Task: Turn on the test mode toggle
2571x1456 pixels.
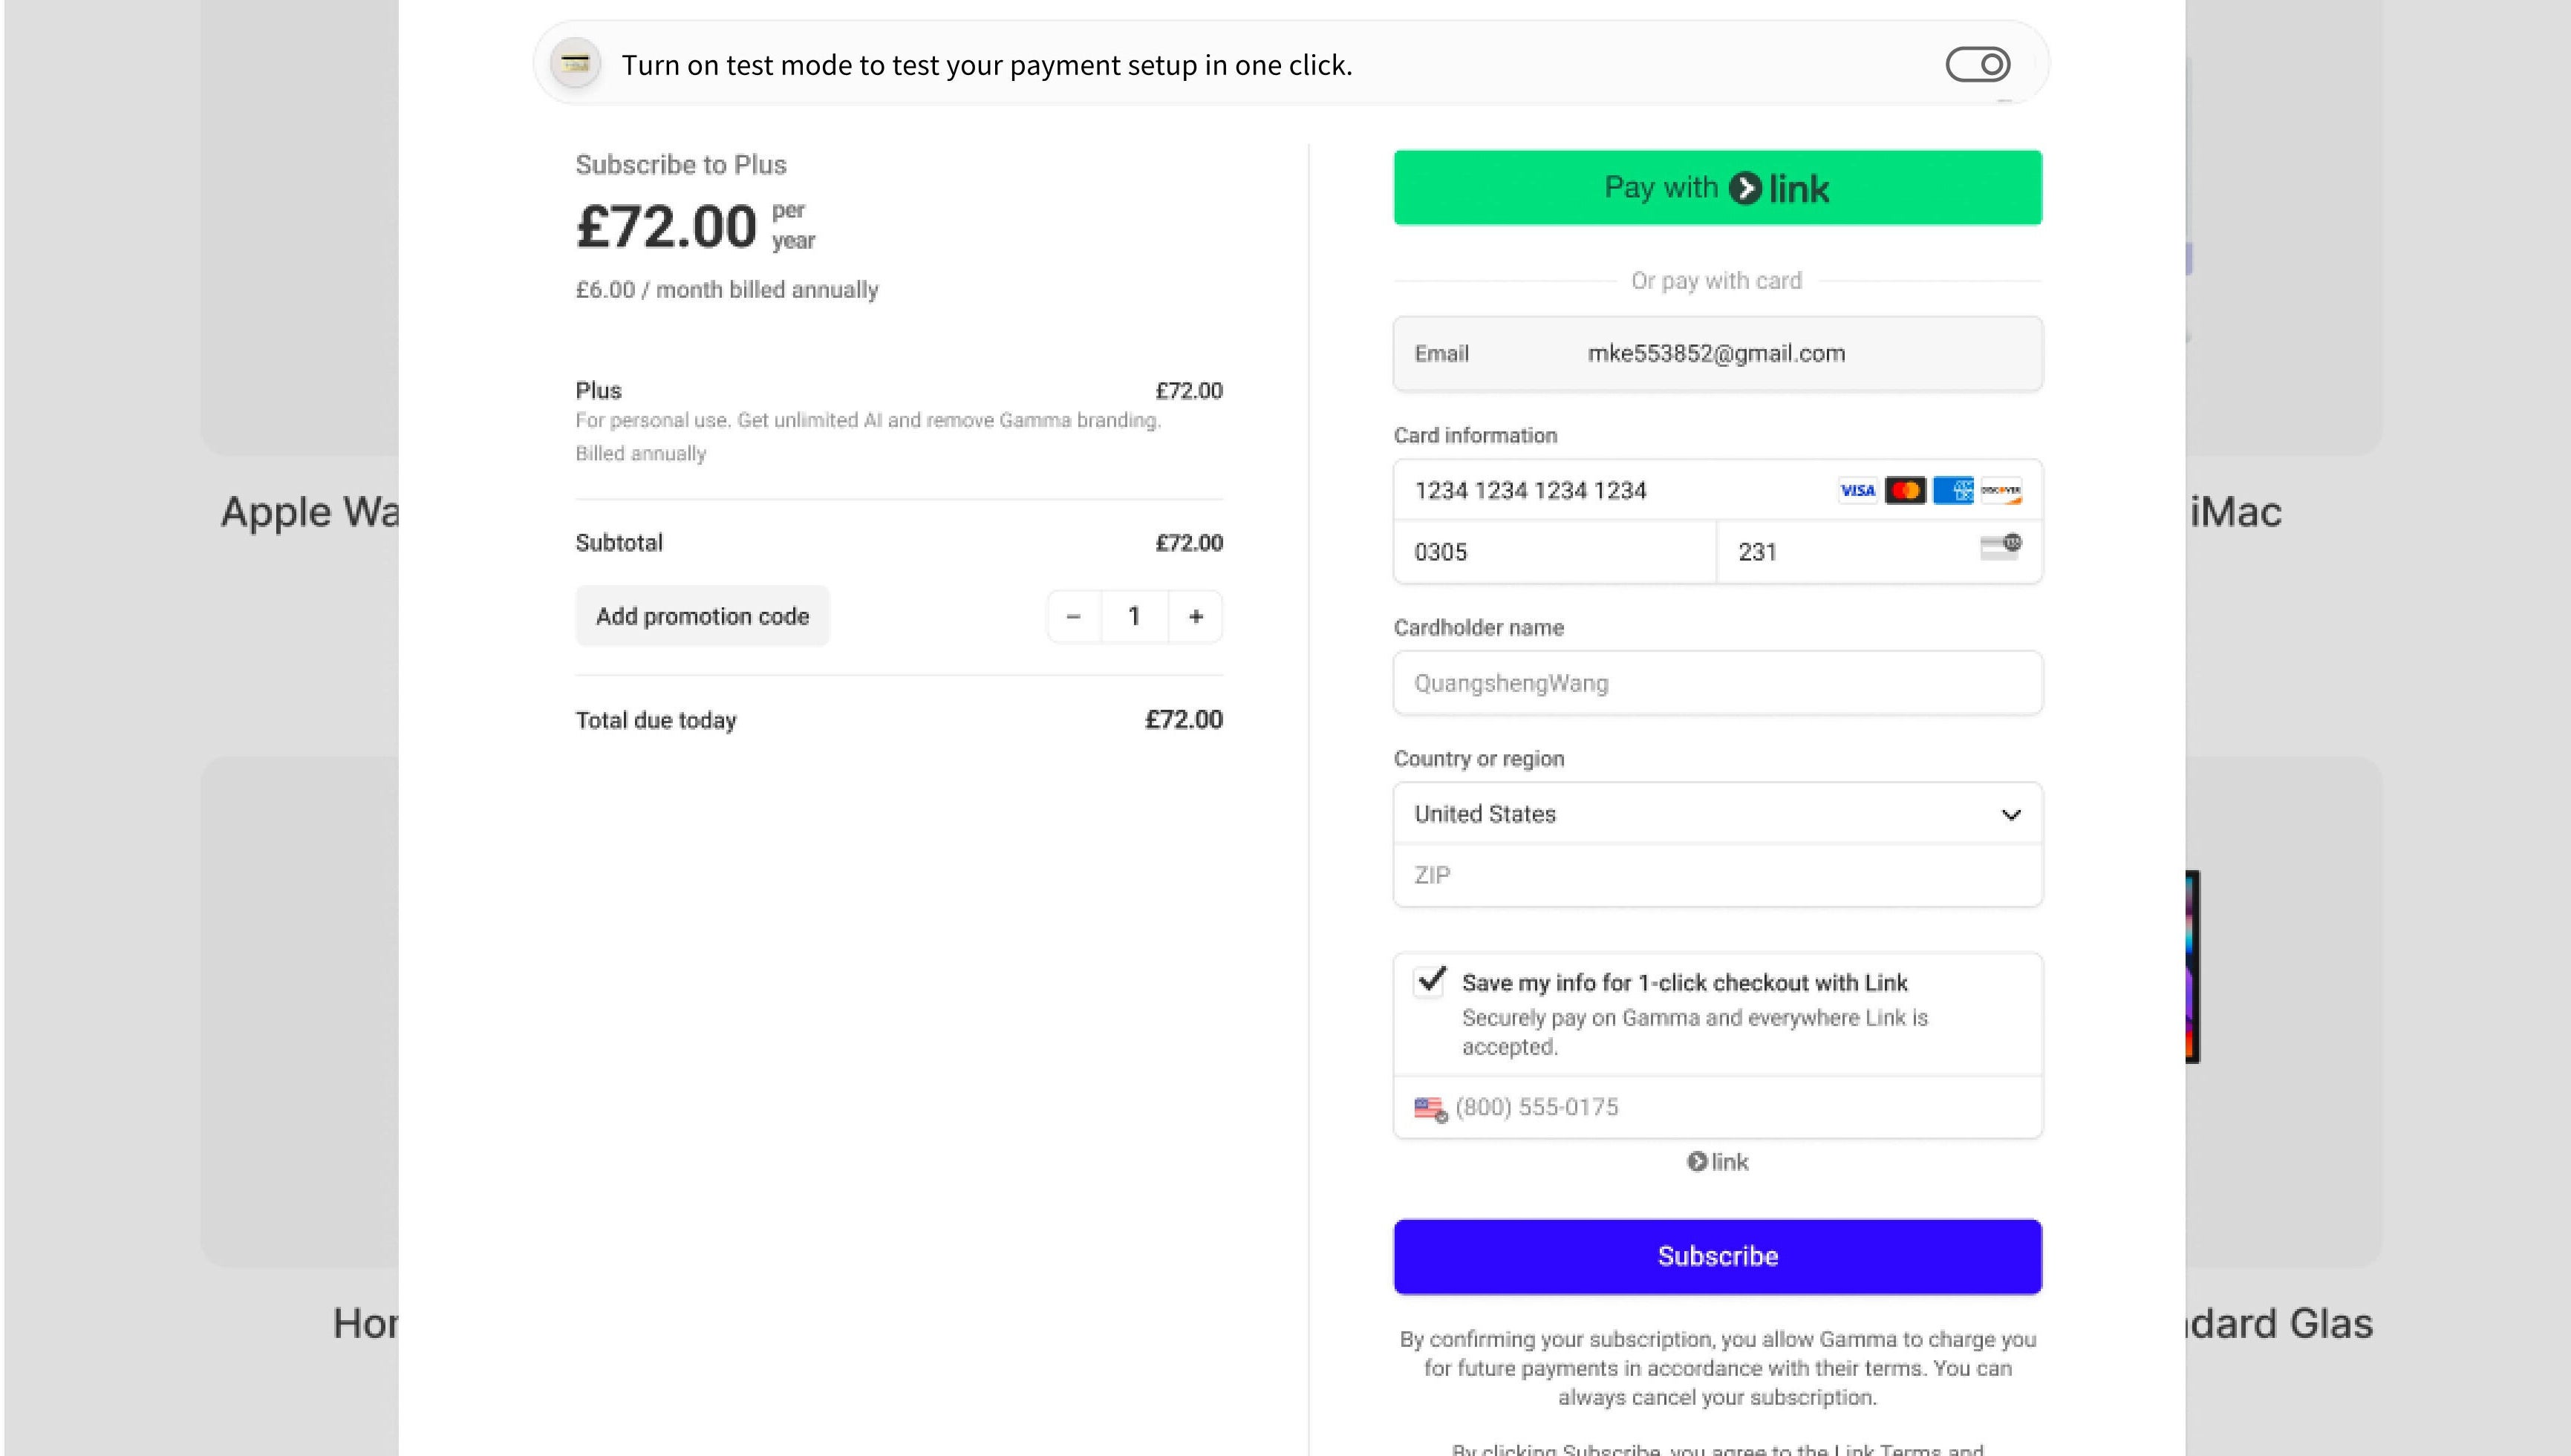Action: 1977,65
